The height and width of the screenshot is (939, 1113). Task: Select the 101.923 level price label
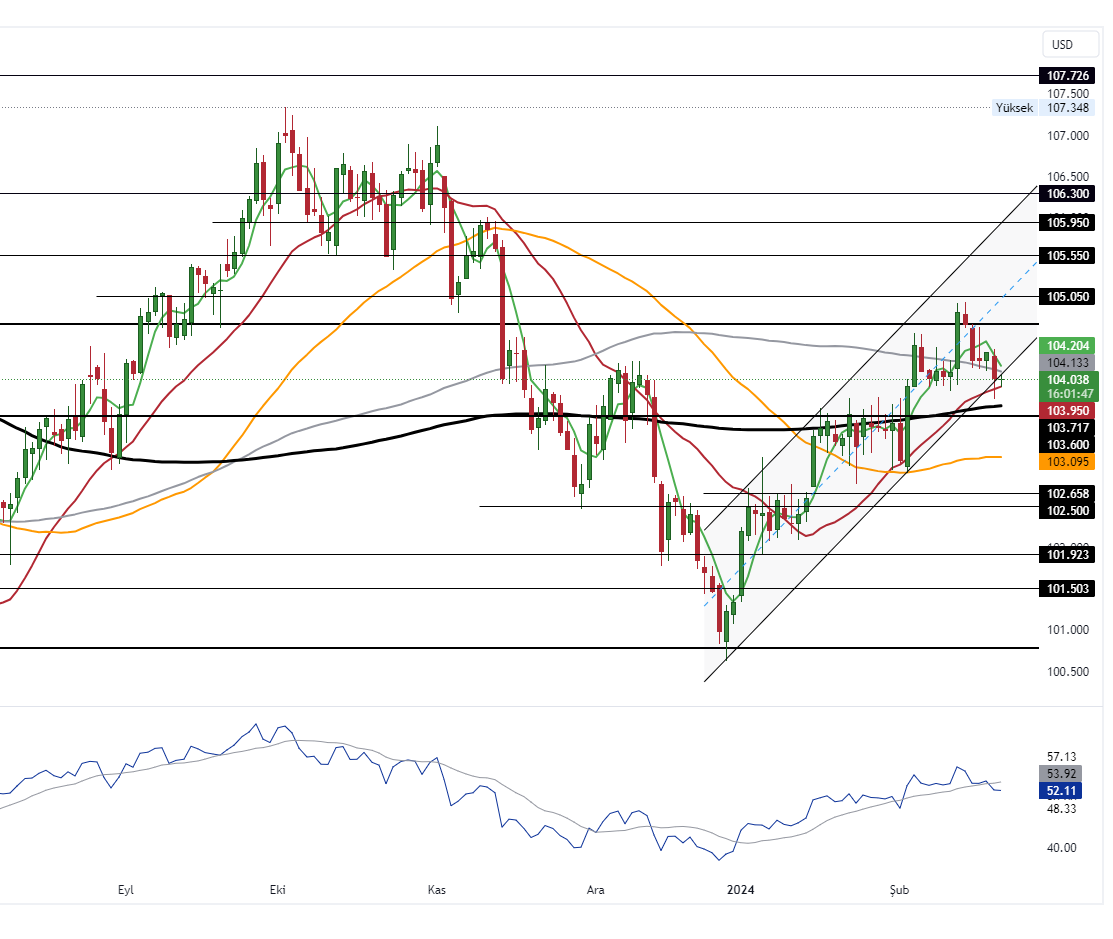1067,554
